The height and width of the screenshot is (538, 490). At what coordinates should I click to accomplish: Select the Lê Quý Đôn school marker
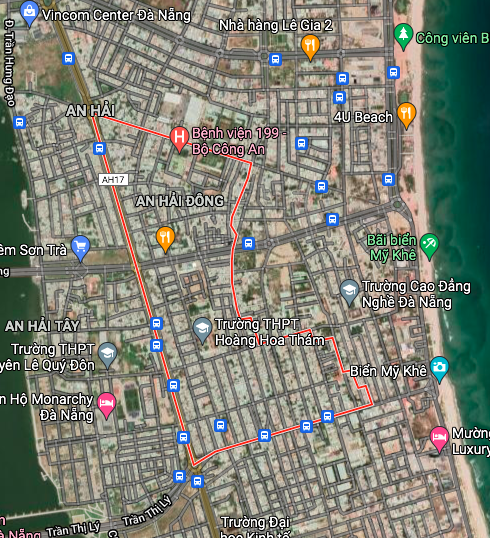pyautogui.click(x=107, y=355)
